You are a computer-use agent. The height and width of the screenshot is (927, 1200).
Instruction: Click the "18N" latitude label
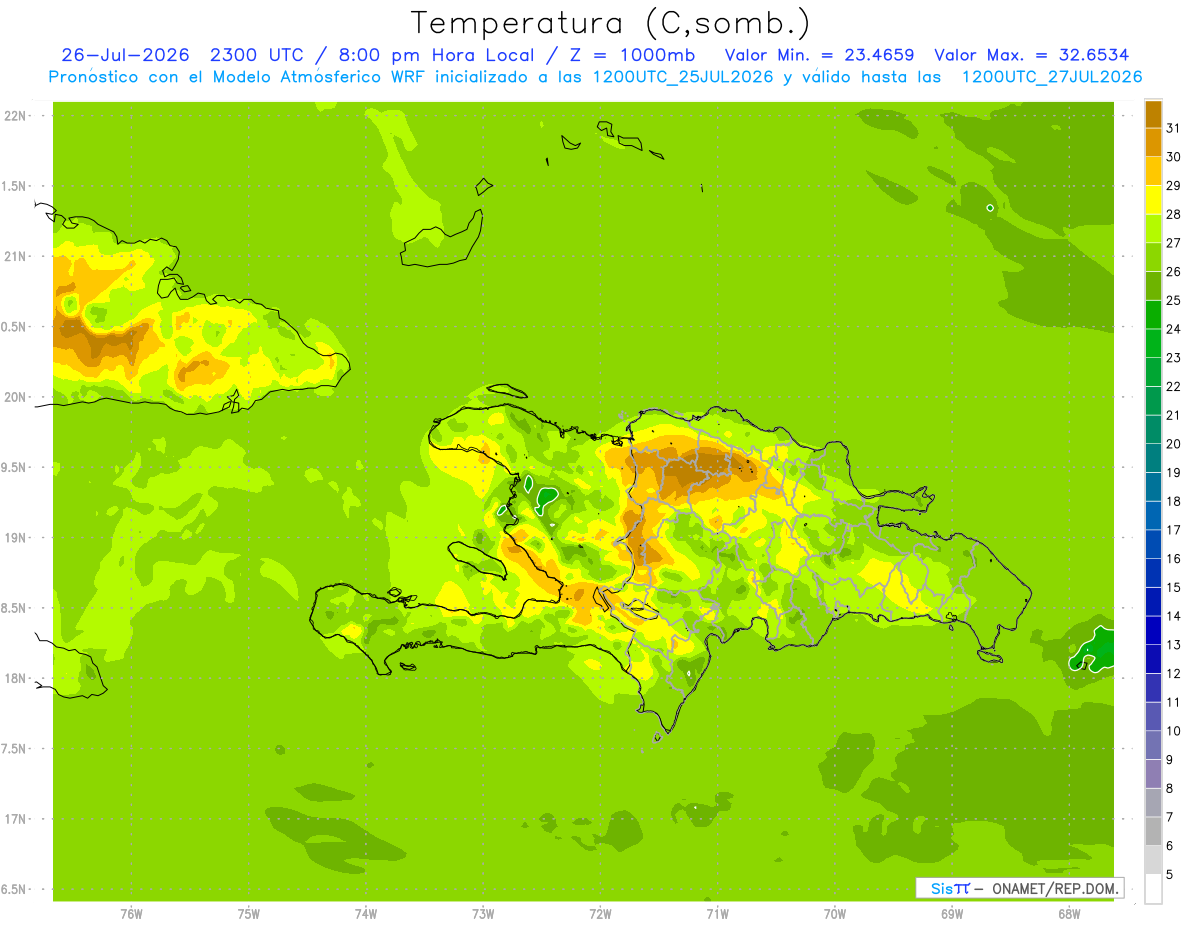[16, 679]
